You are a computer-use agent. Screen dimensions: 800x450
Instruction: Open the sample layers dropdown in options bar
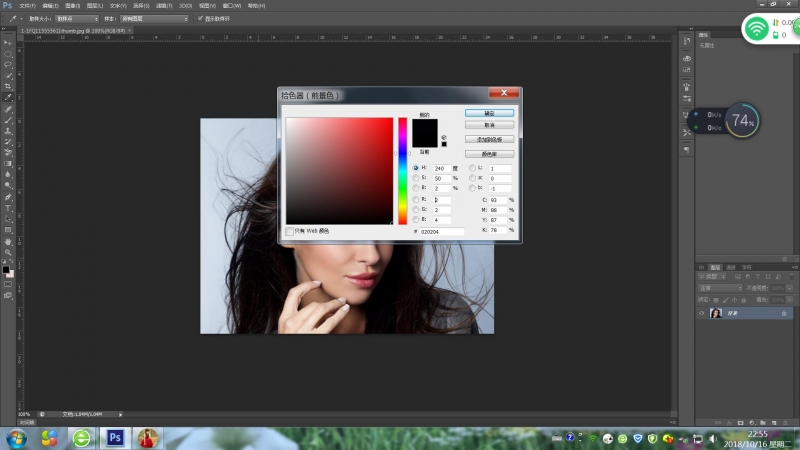[154, 18]
